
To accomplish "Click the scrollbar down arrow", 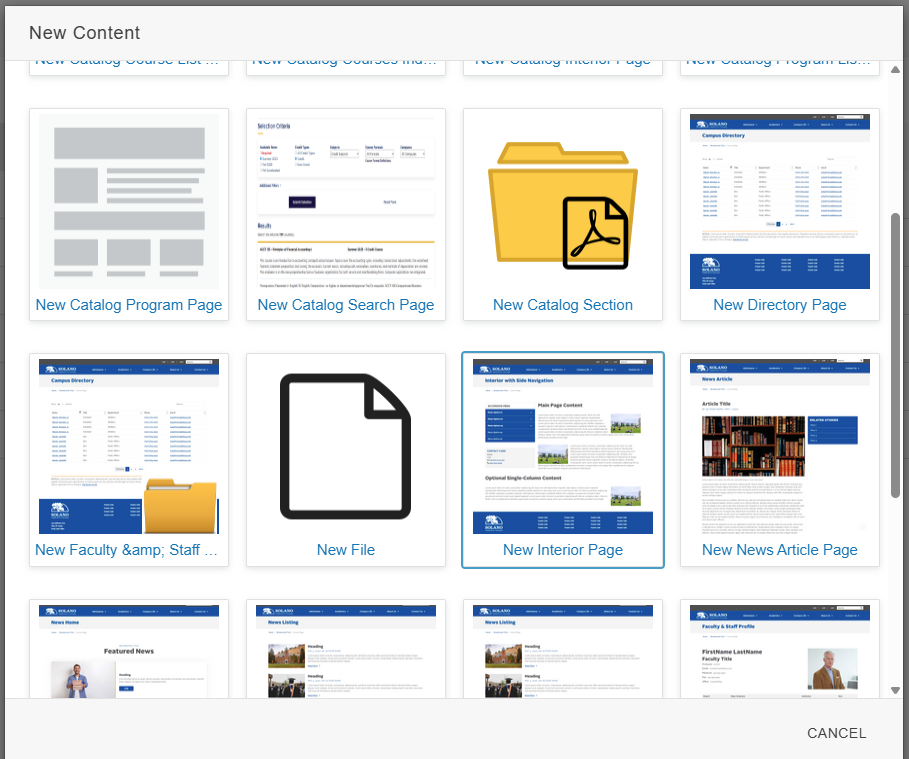I will pos(895,691).
